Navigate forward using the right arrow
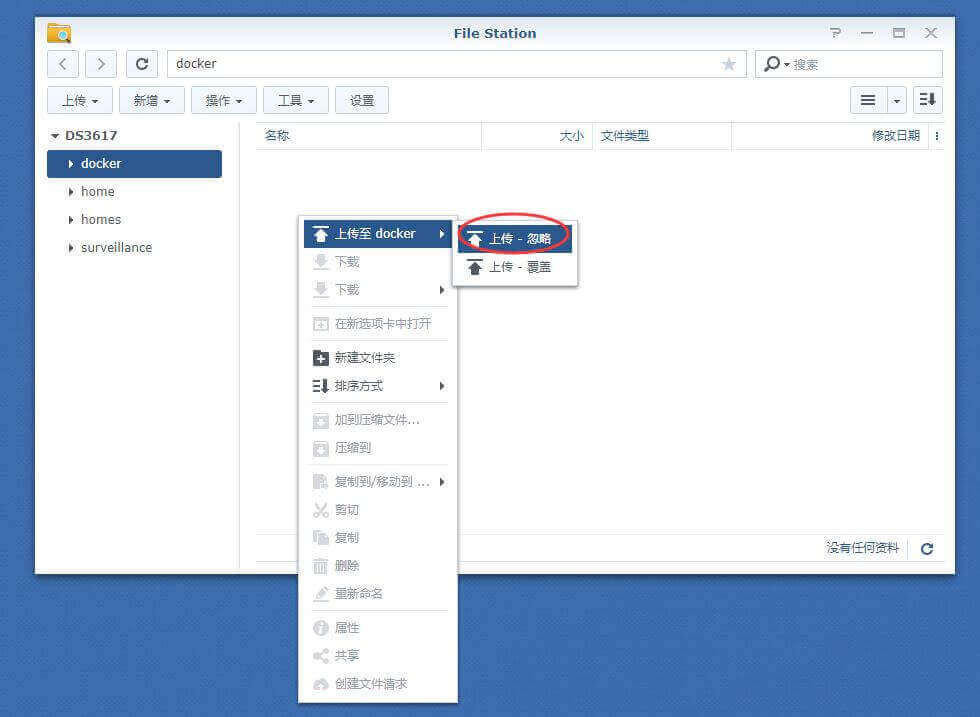 pyautogui.click(x=99, y=63)
